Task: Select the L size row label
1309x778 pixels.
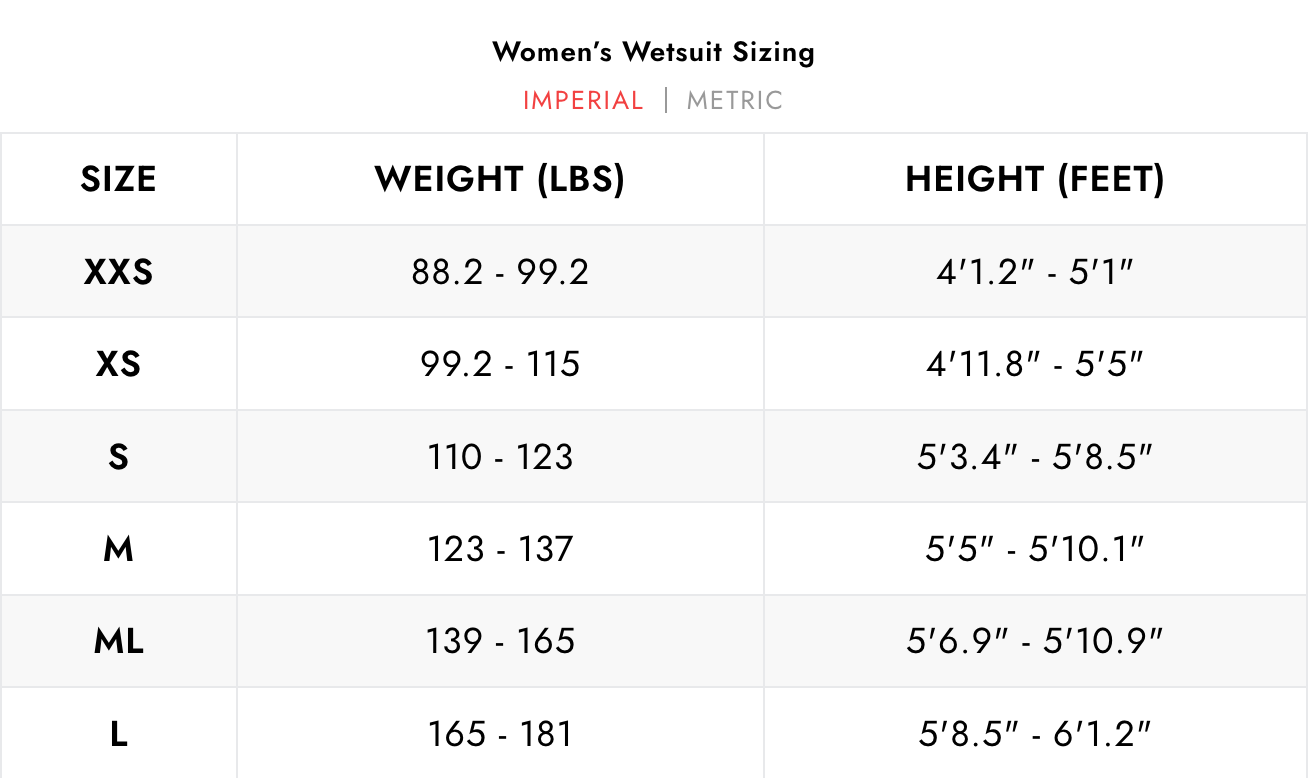Action: click(x=118, y=735)
